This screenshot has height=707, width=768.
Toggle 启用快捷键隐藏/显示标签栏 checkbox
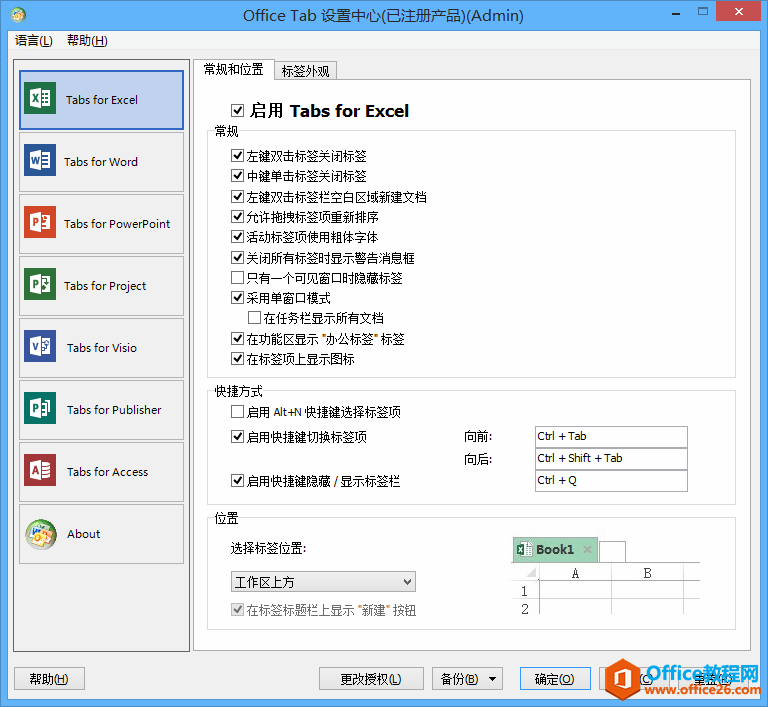point(238,481)
